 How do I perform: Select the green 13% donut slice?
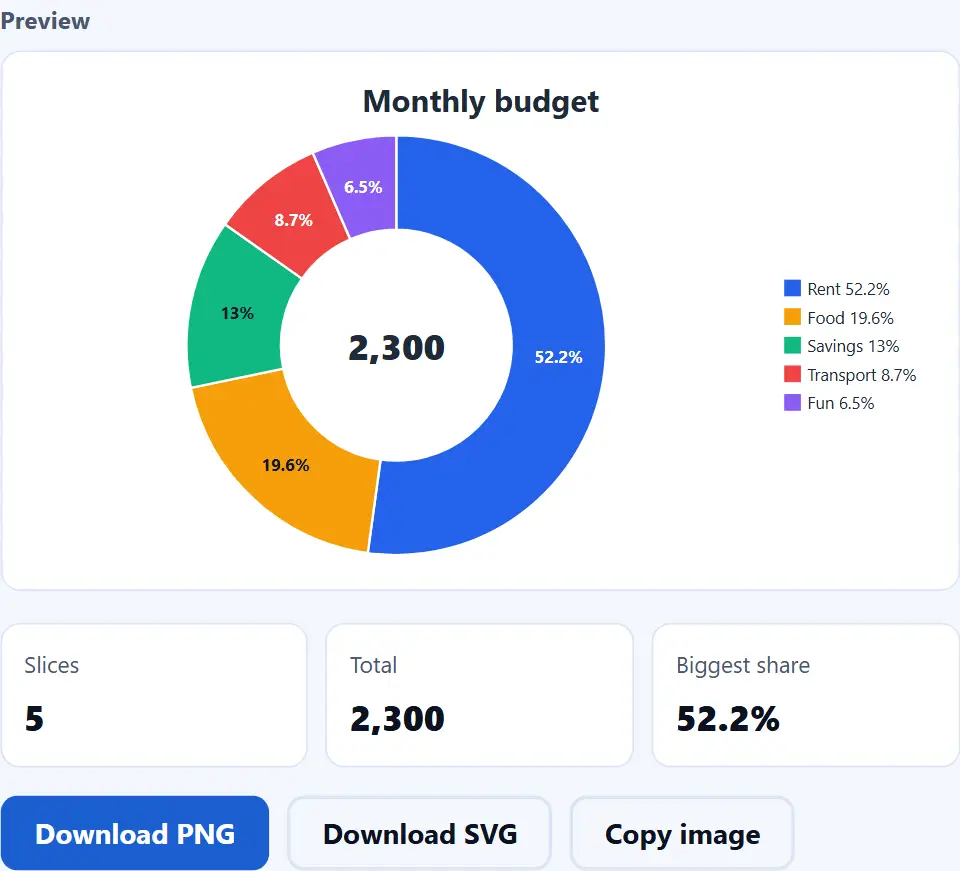pyautogui.click(x=237, y=313)
